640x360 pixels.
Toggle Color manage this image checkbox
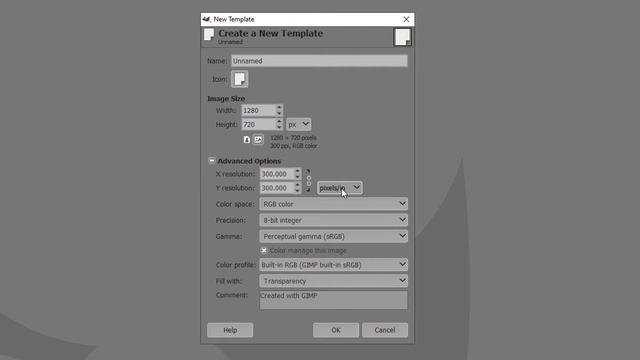(x=264, y=251)
